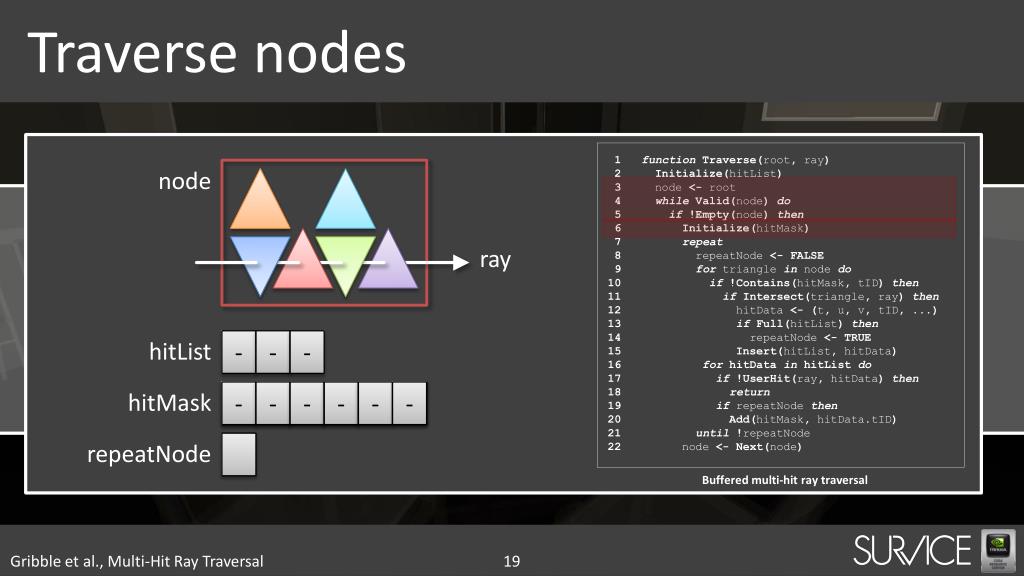Click highlighted line 'while Valid(node) do'
Screen dimensions: 1024x576
pos(723,201)
